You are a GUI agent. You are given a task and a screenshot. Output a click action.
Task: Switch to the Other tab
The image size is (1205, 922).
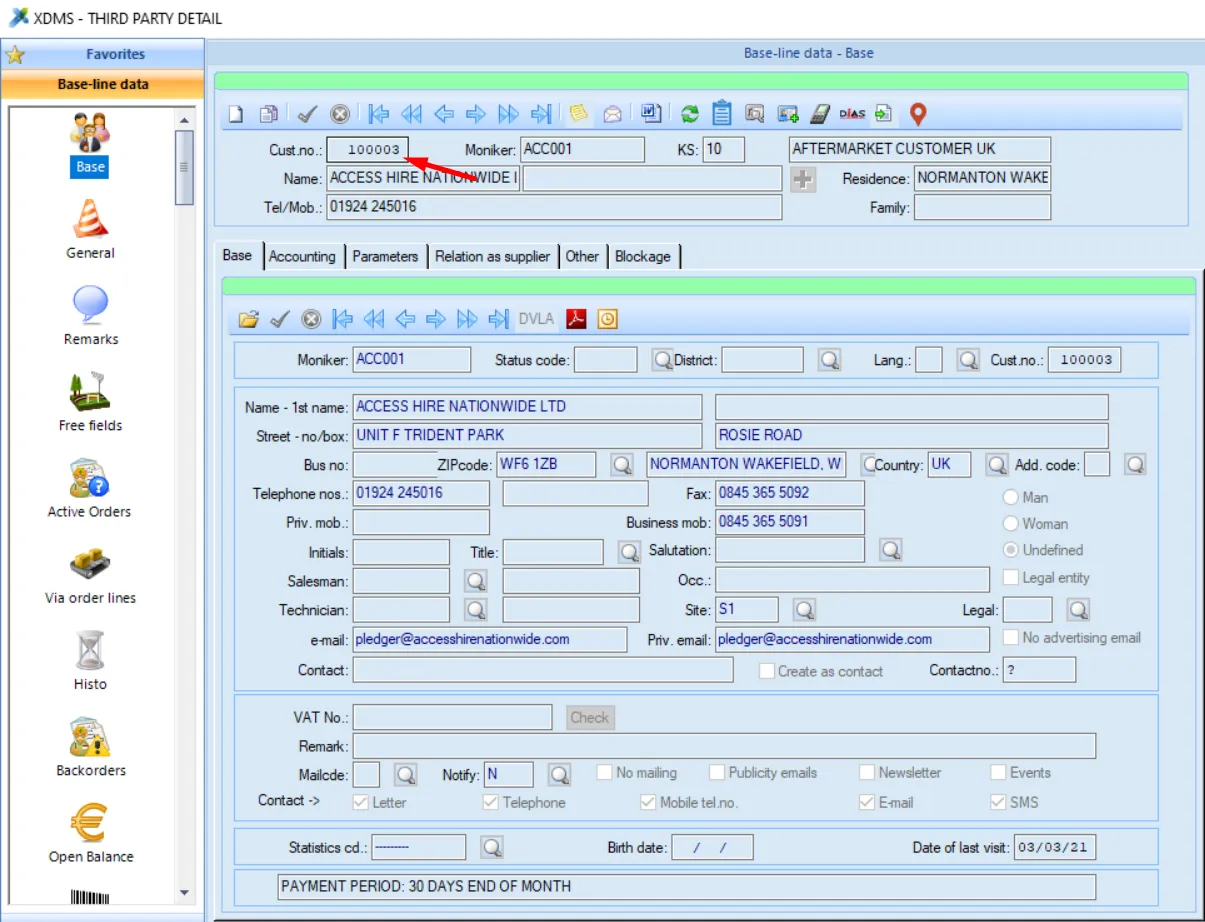click(582, 256)
